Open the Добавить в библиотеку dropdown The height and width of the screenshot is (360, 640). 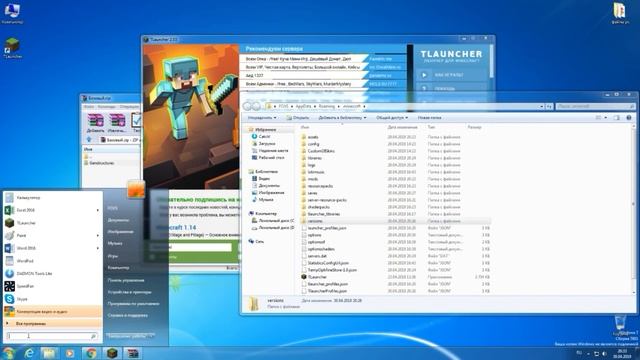coord(342,118)
